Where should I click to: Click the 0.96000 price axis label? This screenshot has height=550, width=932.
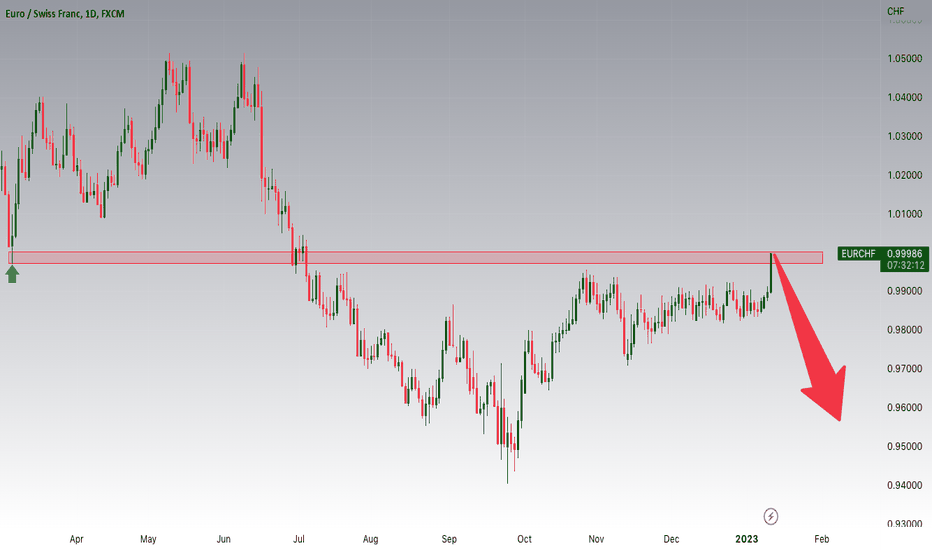pyautogui.click(x=905, y=407)
